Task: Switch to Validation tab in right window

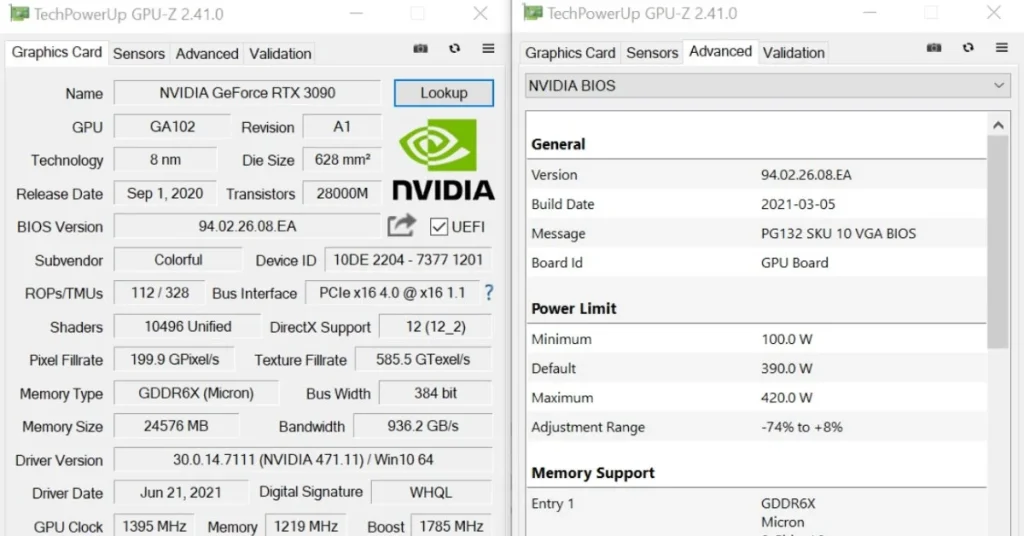Action: coord(793,53)
